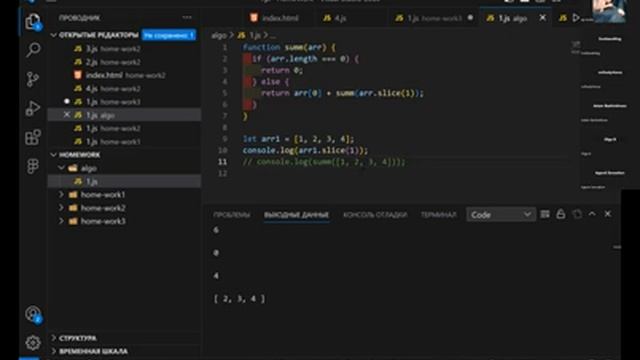Viewport: 640px width, 360px height.
Task: Maximize the bottom panel with chevron
Action: click(x=592, y=214)
